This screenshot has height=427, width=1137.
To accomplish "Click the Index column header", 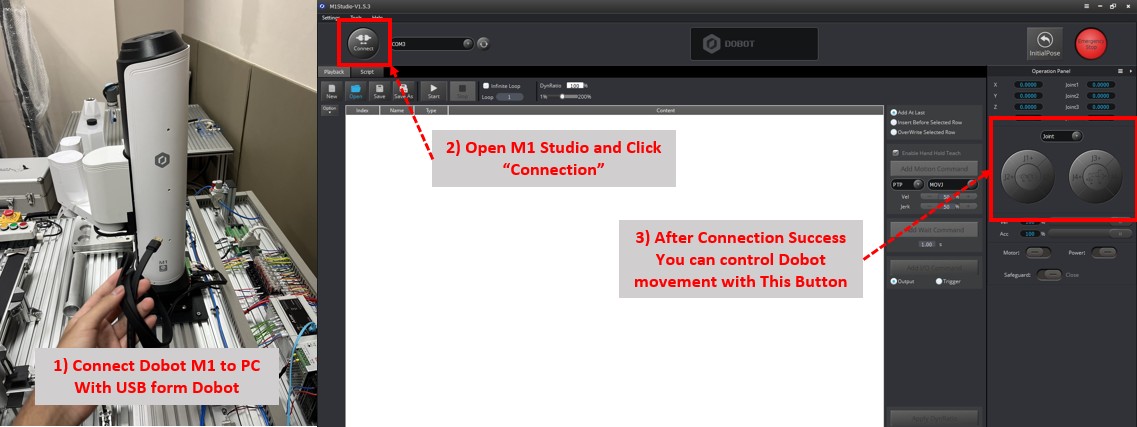I will [x=363, y=110].
